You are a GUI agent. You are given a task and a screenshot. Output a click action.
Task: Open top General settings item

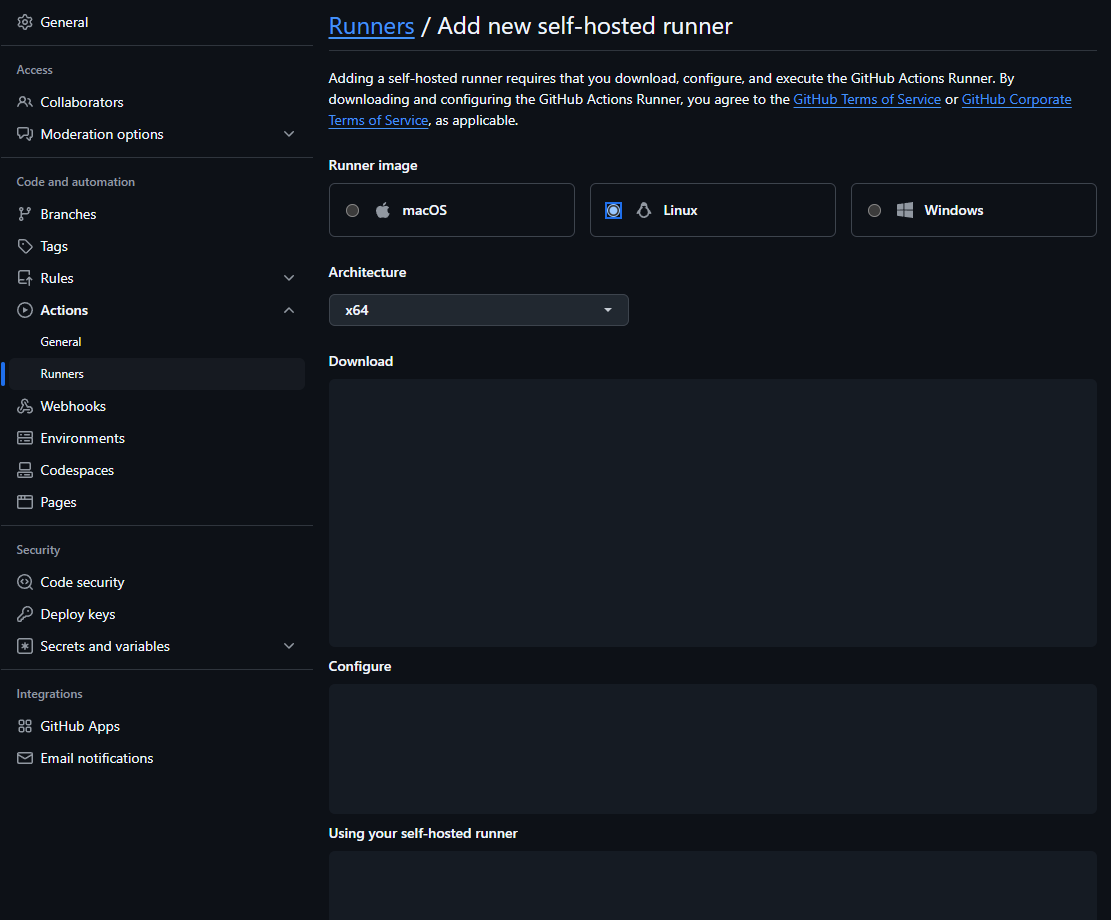155,22
